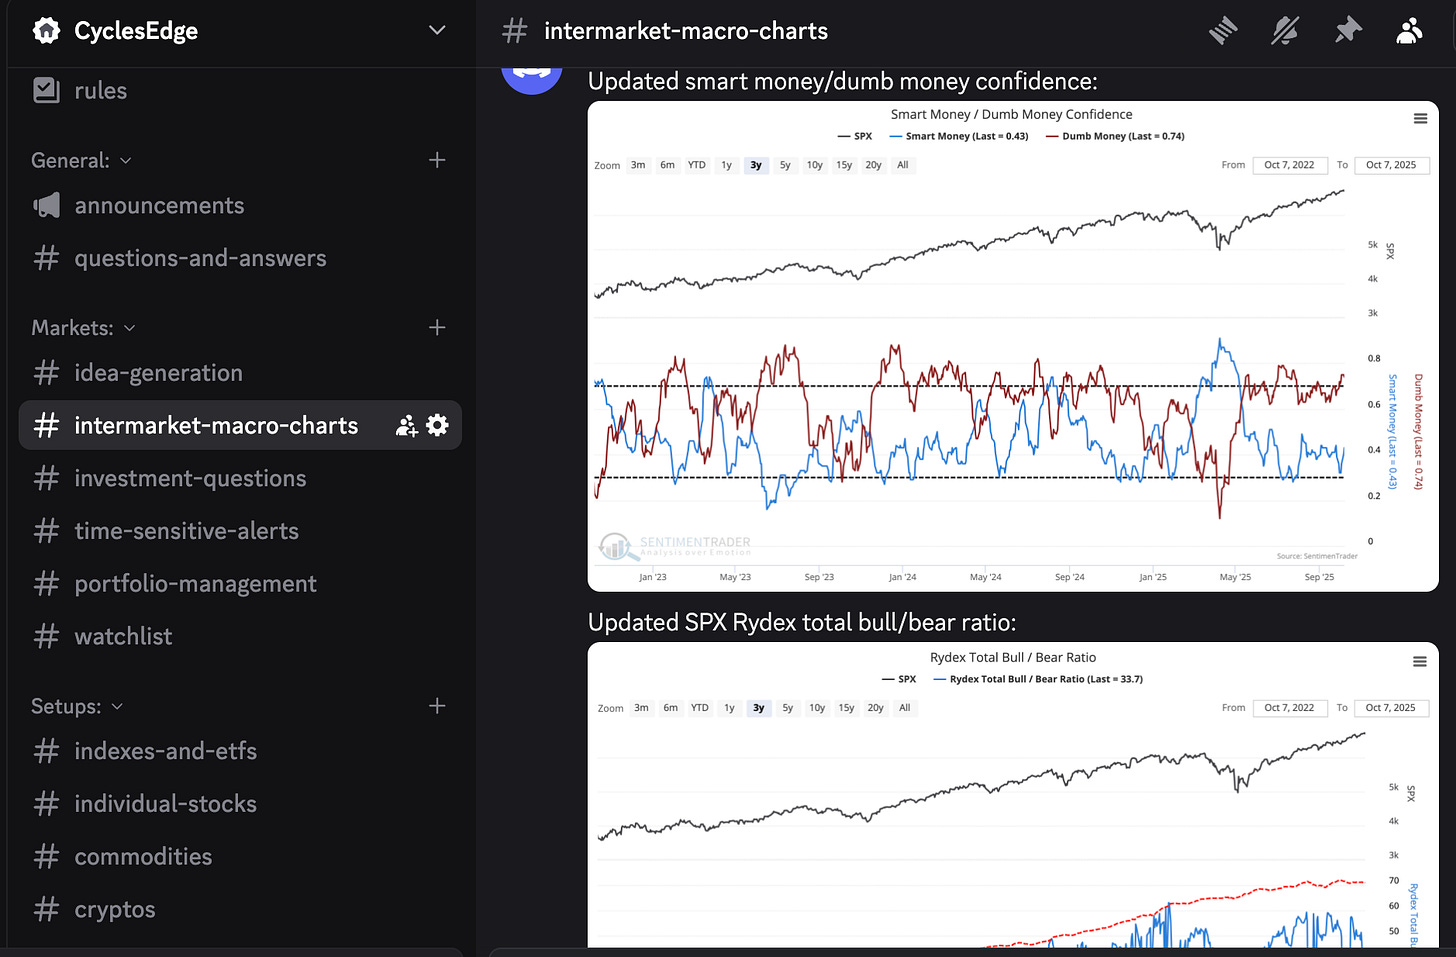
Task: Set Smart Money chart zoom to YTD
Action: [697, 165]
